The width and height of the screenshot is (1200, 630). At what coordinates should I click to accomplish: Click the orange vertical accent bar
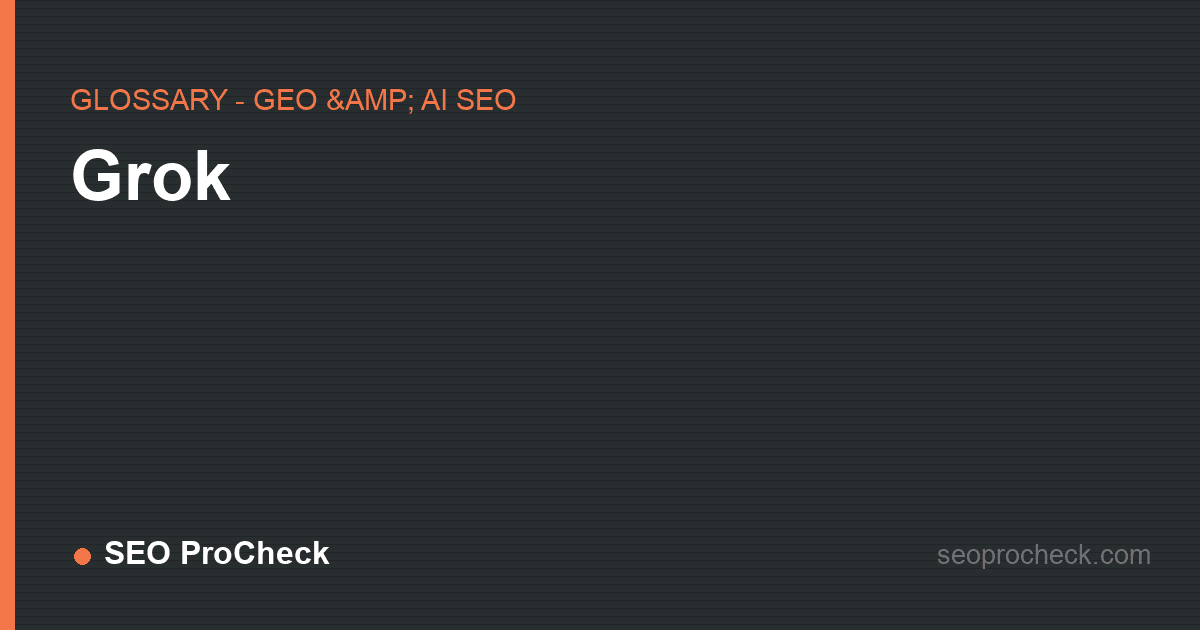[x=7, y=315]
